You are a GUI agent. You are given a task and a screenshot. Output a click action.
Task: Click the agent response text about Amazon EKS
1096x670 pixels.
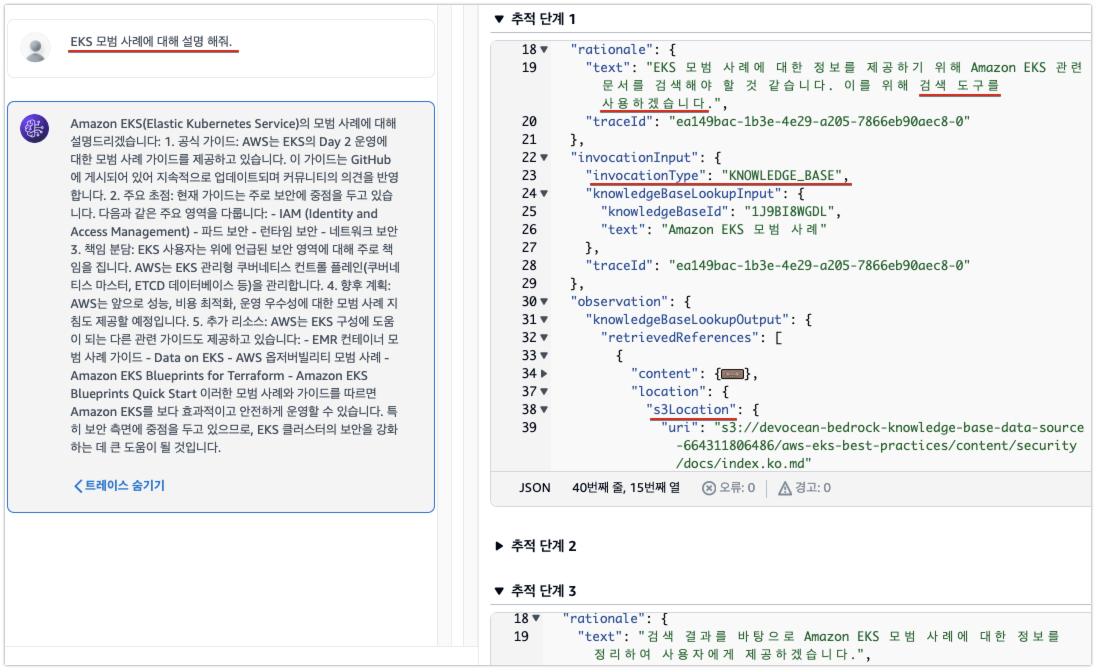click(x=235, y=285)
